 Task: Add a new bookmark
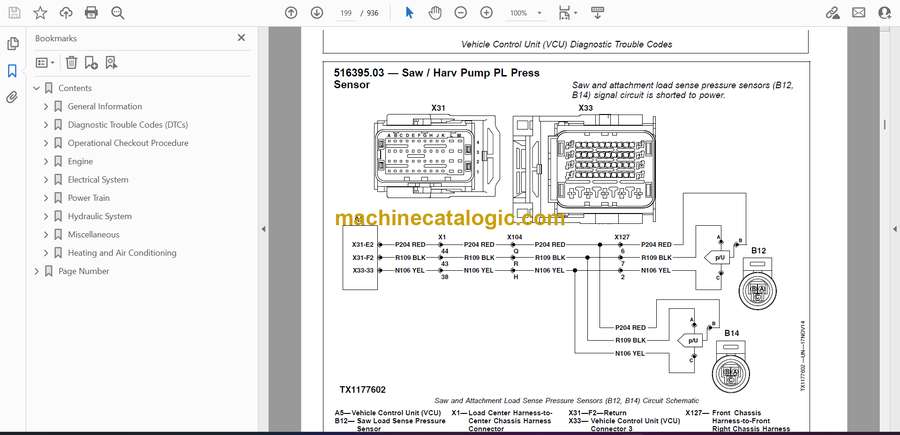point(91,63)
